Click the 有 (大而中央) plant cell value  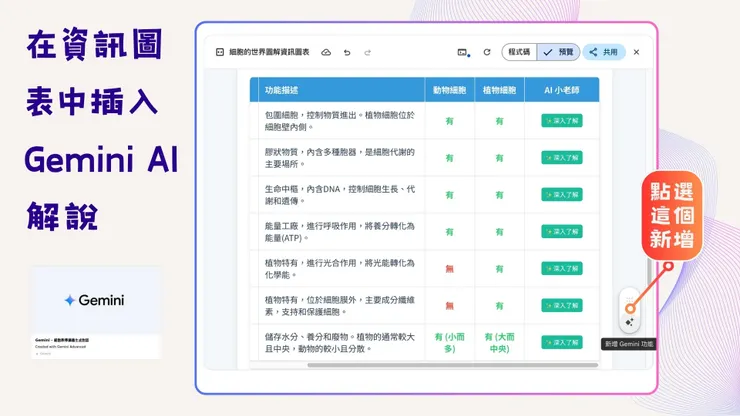499,342
